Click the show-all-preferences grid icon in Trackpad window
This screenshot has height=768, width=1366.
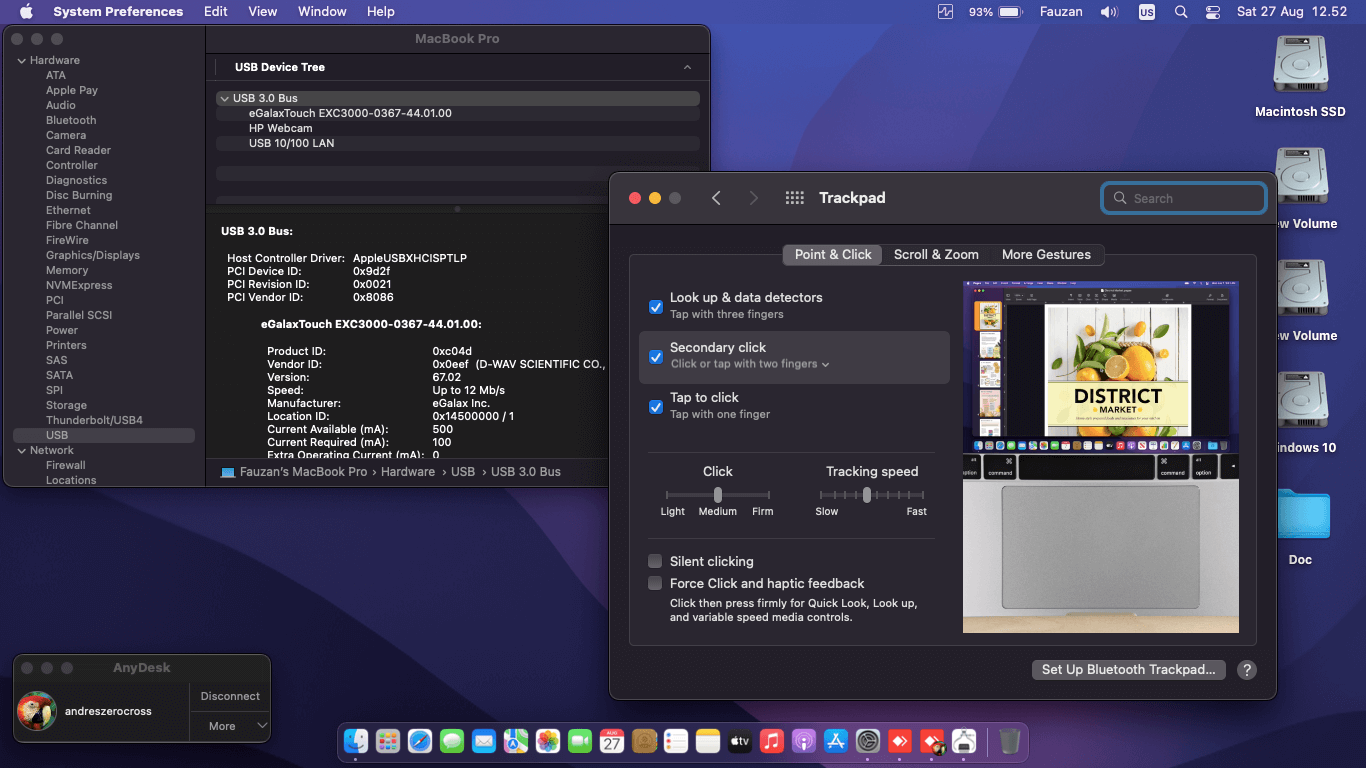(794, 198)
